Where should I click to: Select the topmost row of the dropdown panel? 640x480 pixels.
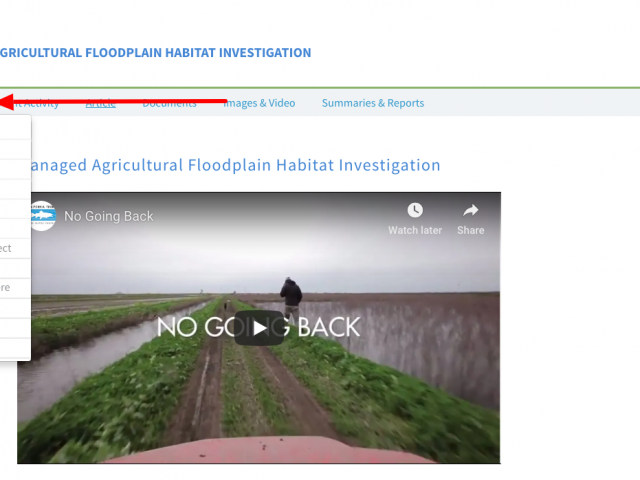click(15, 128)
